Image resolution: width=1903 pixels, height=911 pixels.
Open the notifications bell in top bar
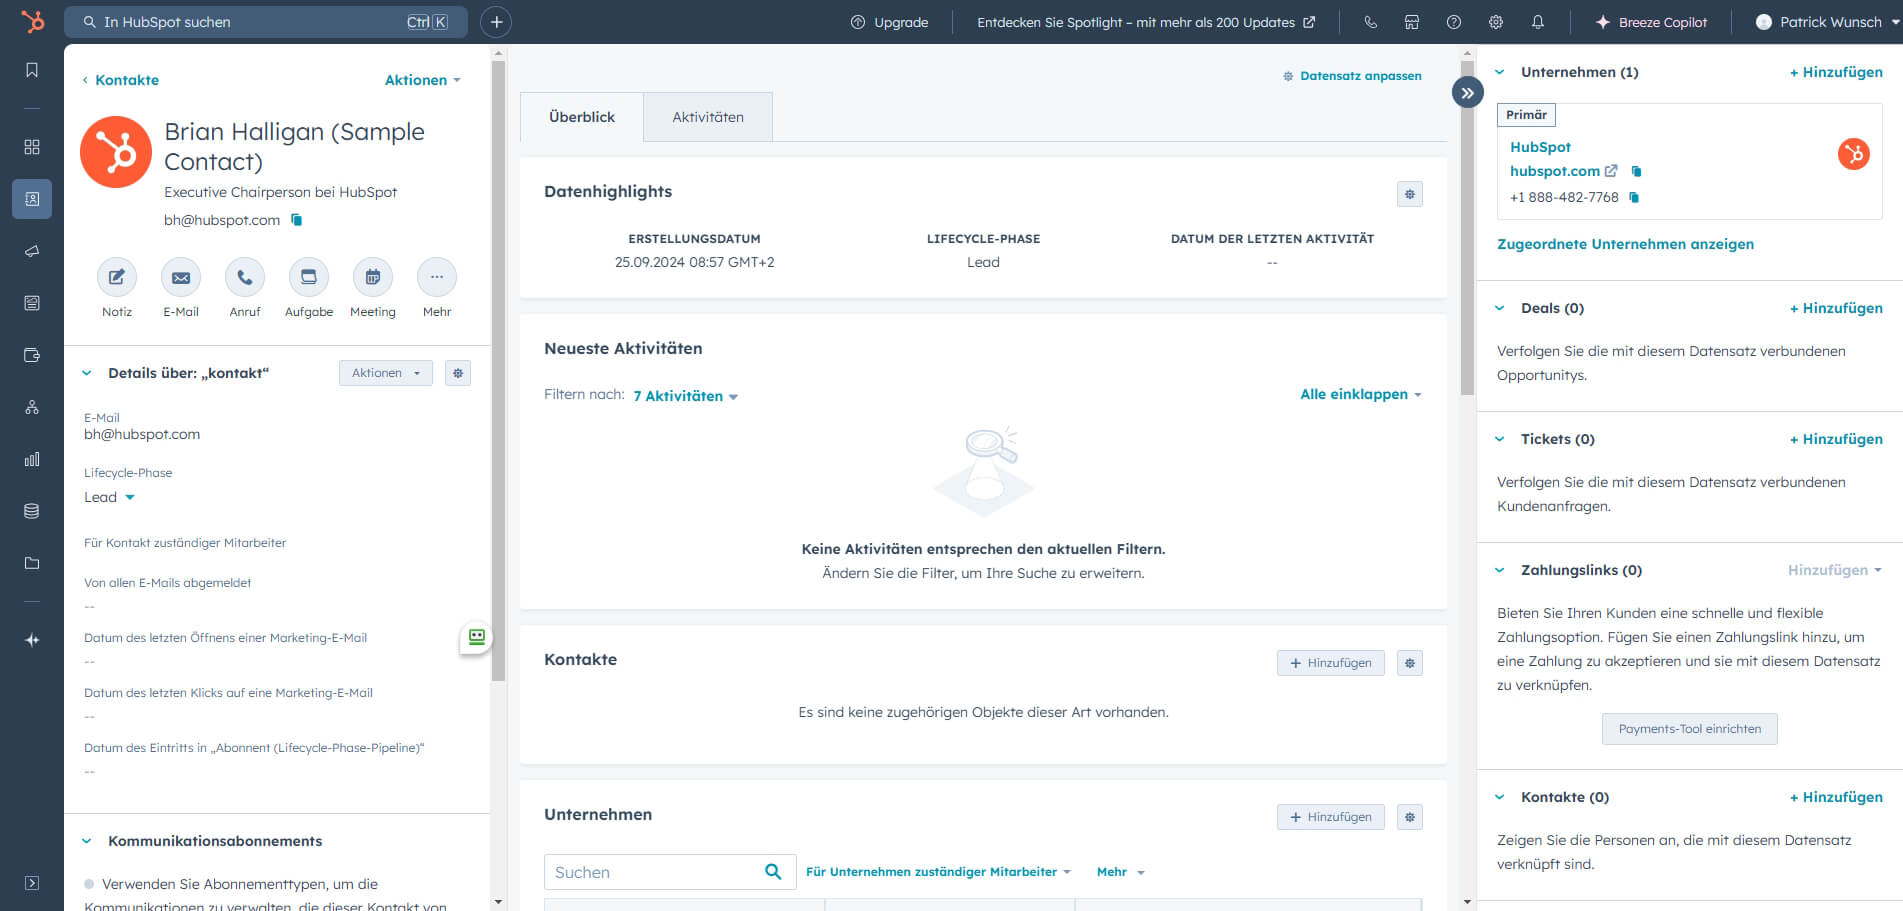coord(1538,22)
